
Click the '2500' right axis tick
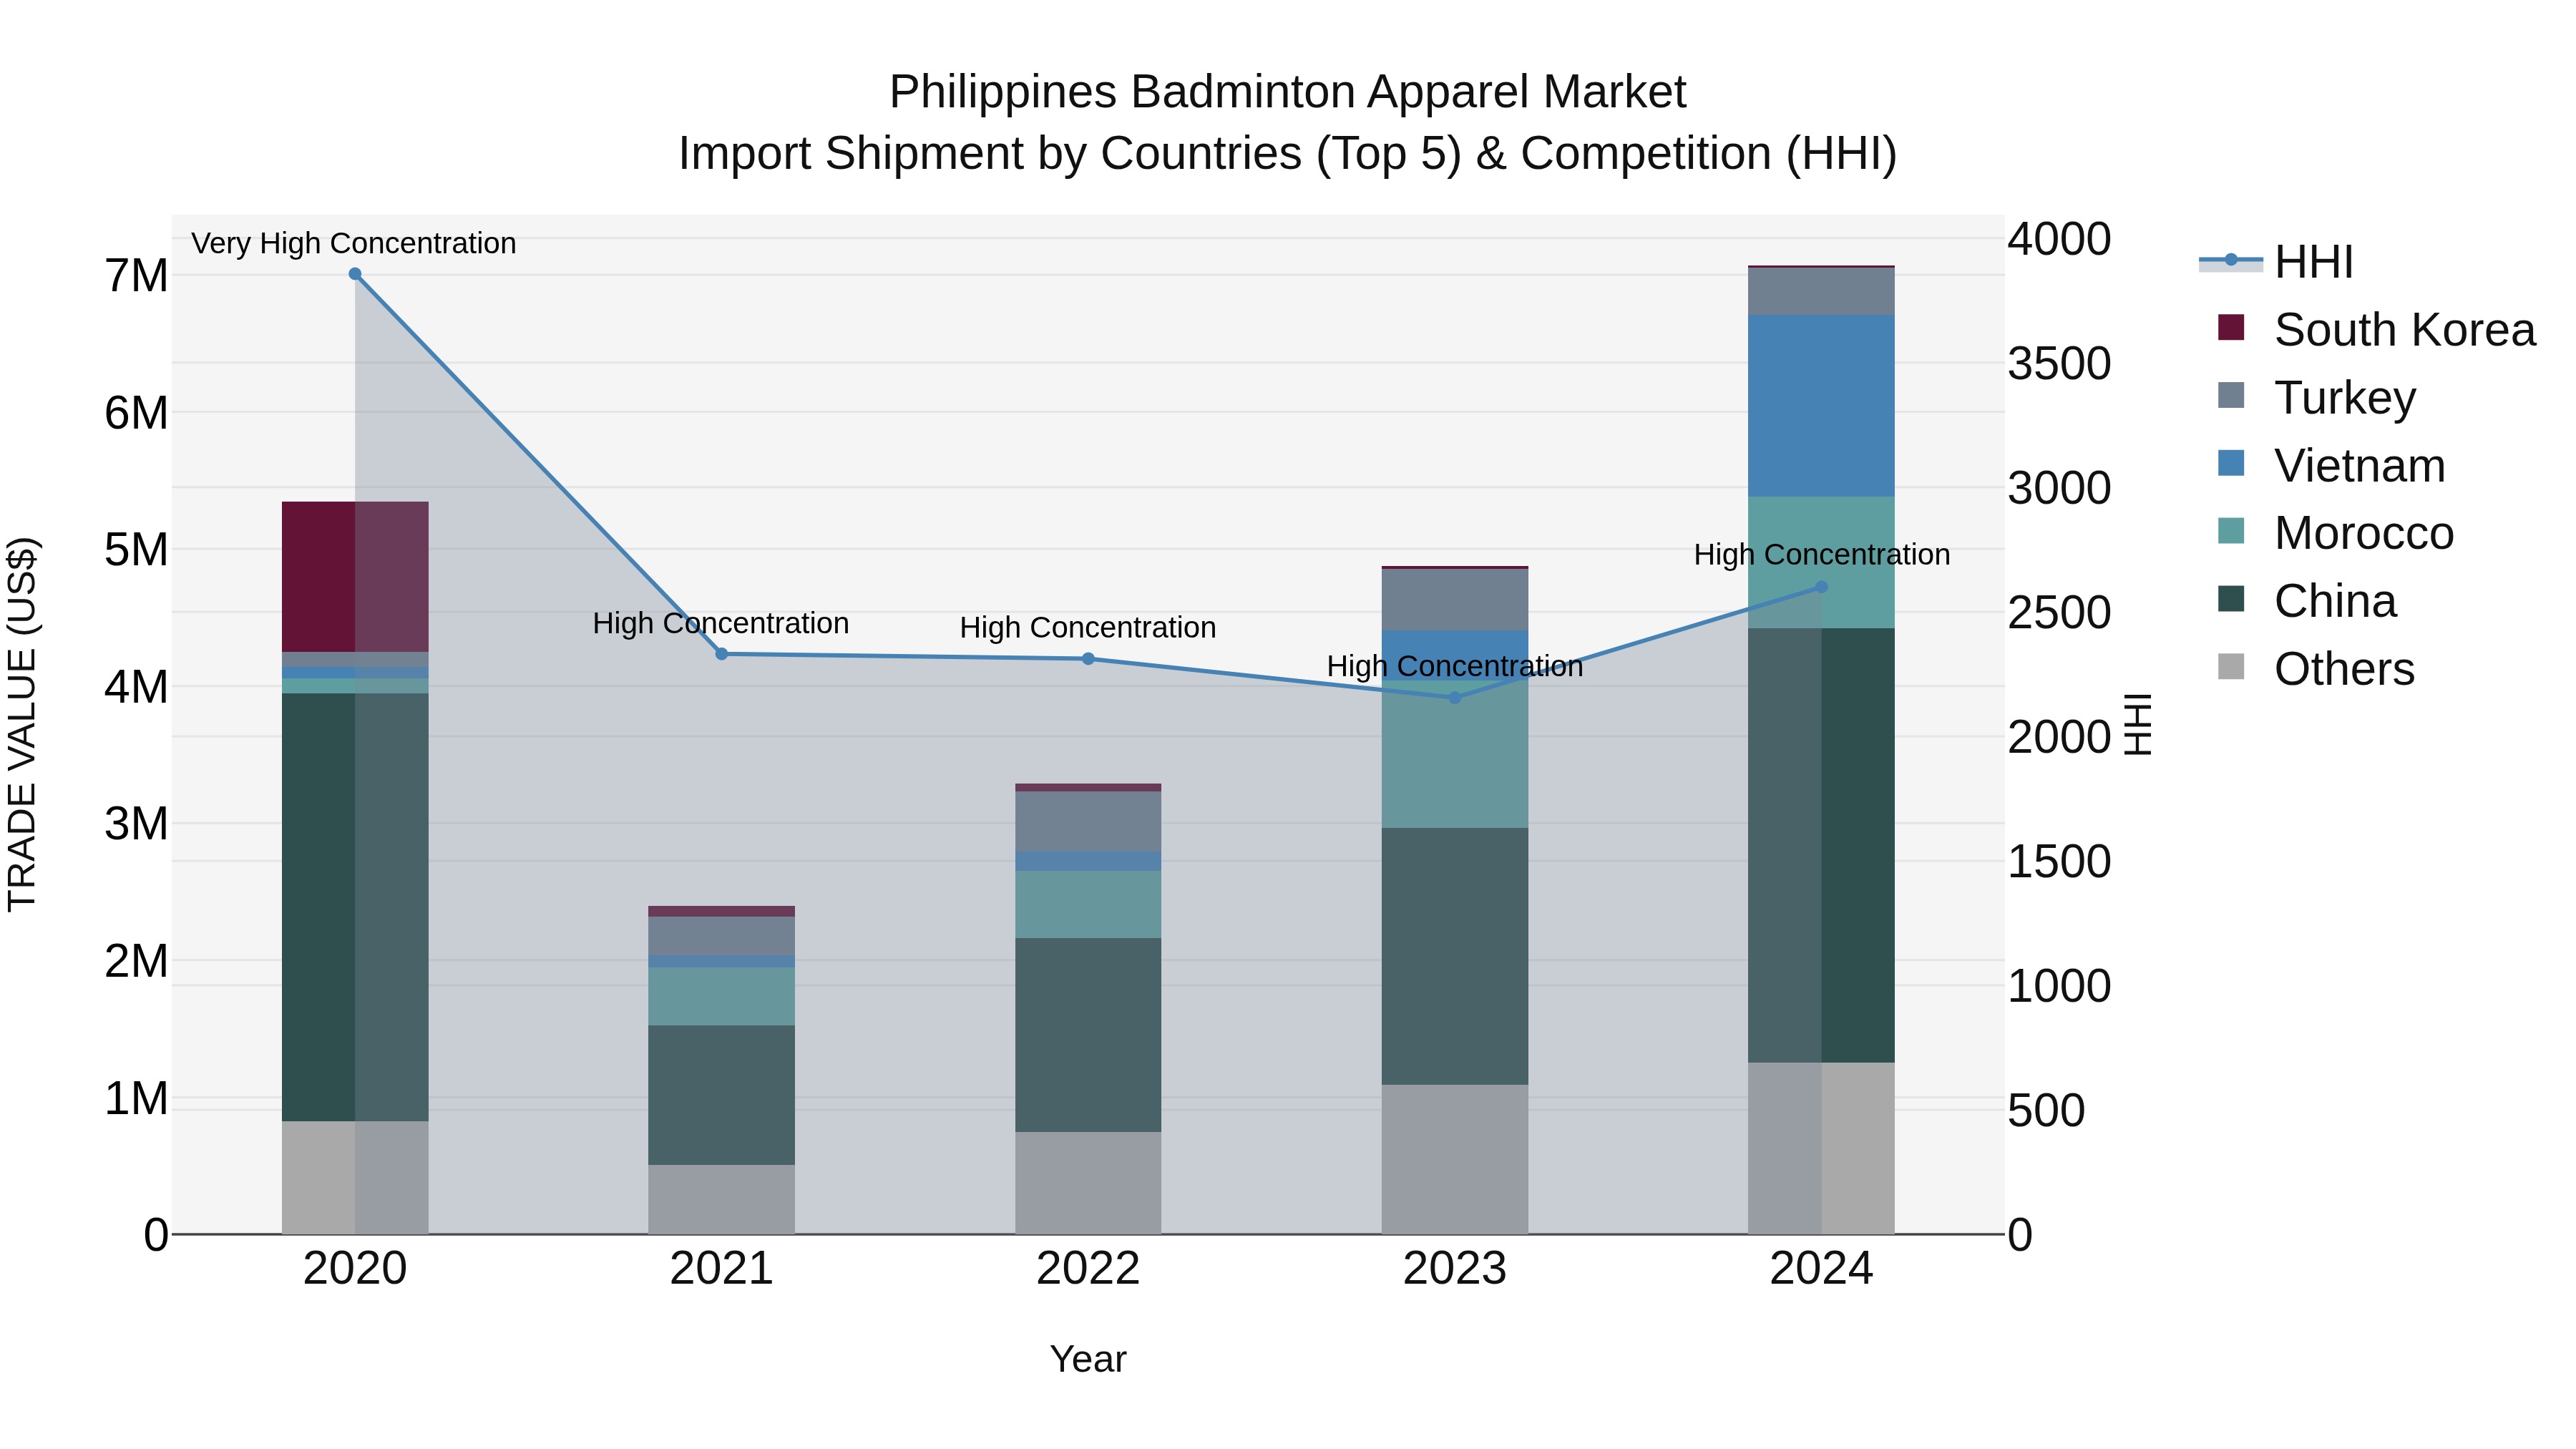click(2060, 613)
